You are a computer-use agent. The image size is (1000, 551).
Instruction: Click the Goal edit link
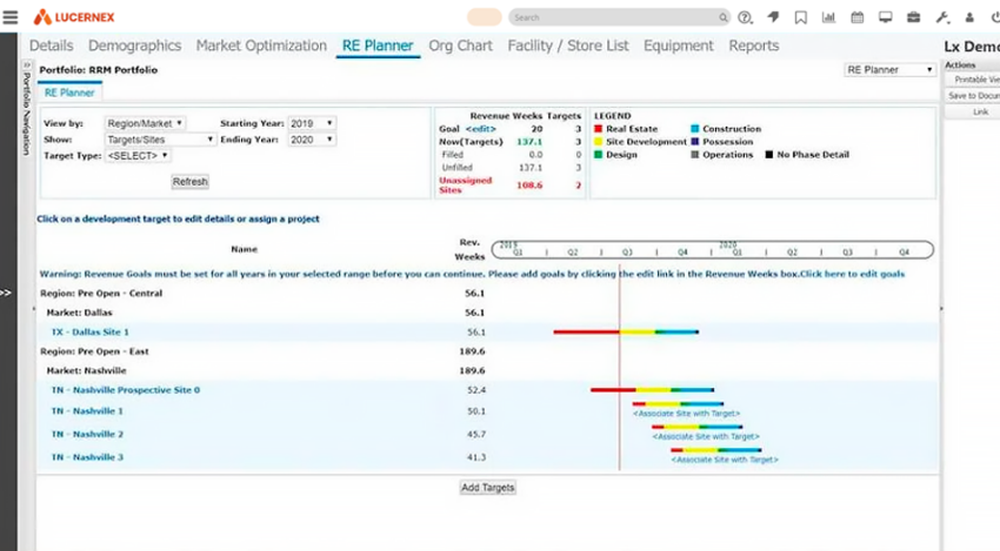pos(480,129)
